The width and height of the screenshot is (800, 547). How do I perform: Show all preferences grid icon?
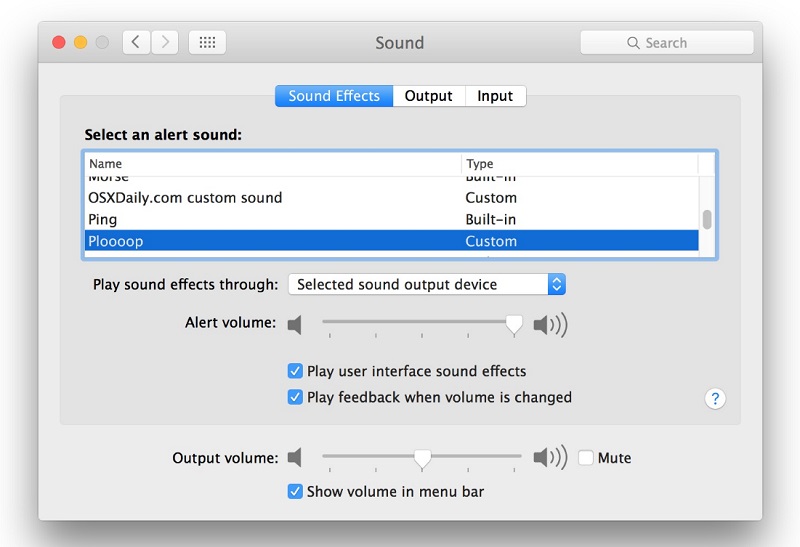click(x=207, y=42)
